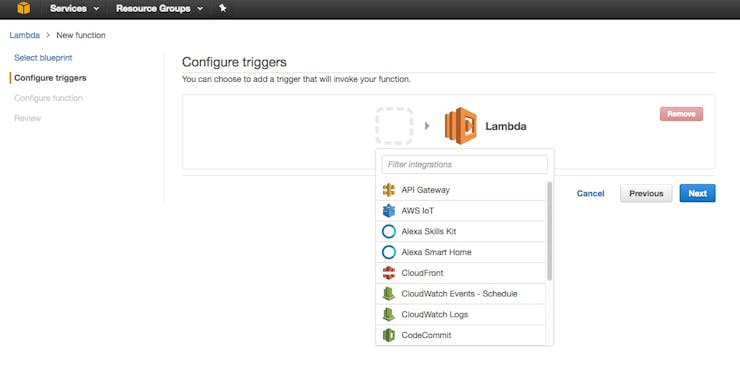This screenshot has width=740, height=369.
Task: Click the orange Lambda logo
Action: [461, 126]
